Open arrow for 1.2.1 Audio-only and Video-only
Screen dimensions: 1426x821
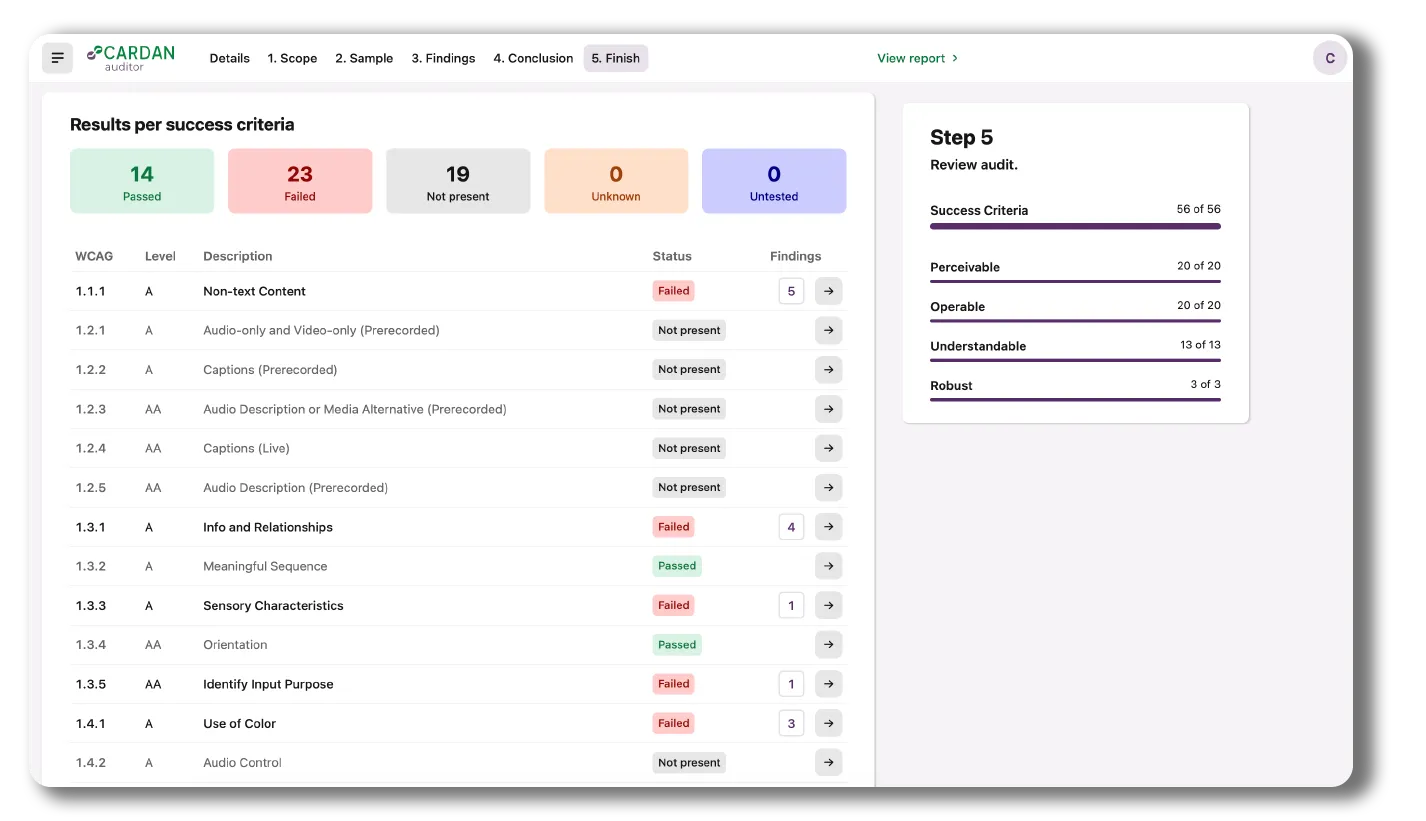click(x=828, y=330)
